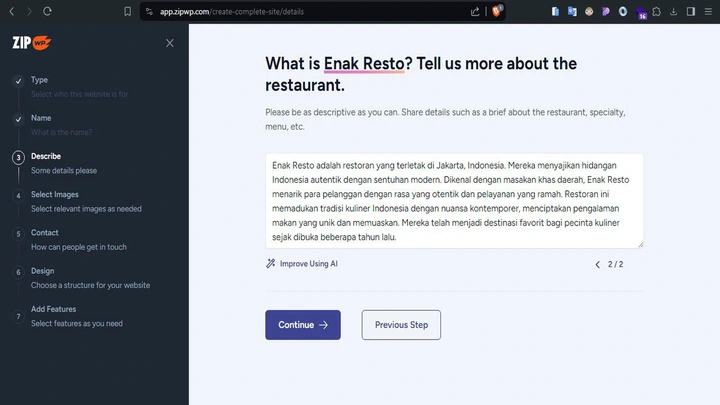Open the Select Images step
This screenshot has width=720, height=405.
tap(55, 194)
